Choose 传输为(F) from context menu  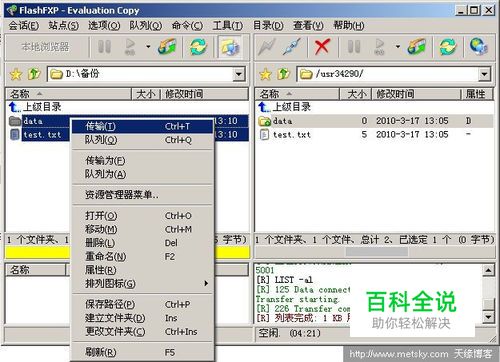[x=143, y=160]
